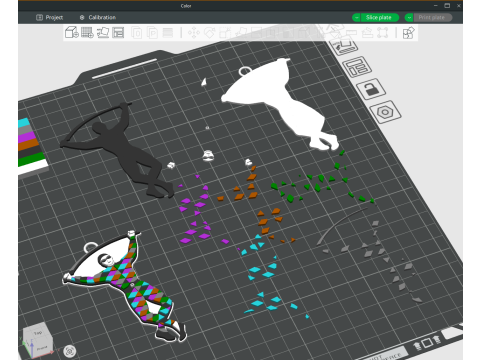Open Assembly view icon at toolbar's right end

408,33
